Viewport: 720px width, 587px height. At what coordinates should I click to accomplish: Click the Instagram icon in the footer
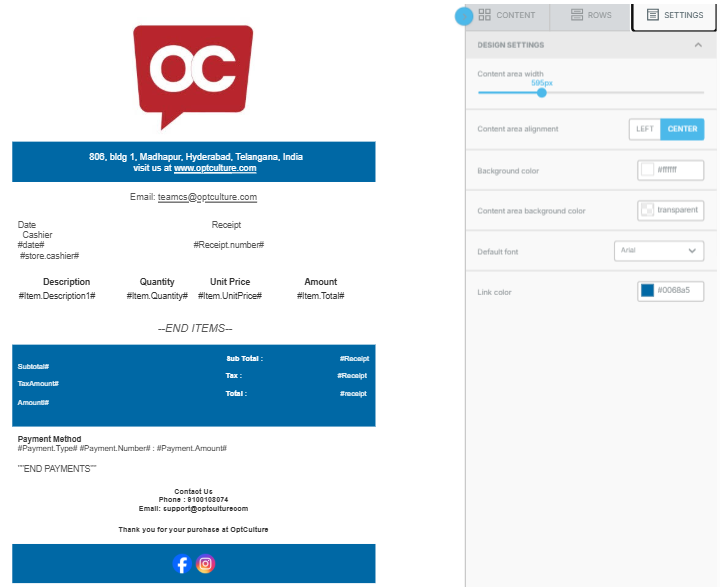point(205,564)
